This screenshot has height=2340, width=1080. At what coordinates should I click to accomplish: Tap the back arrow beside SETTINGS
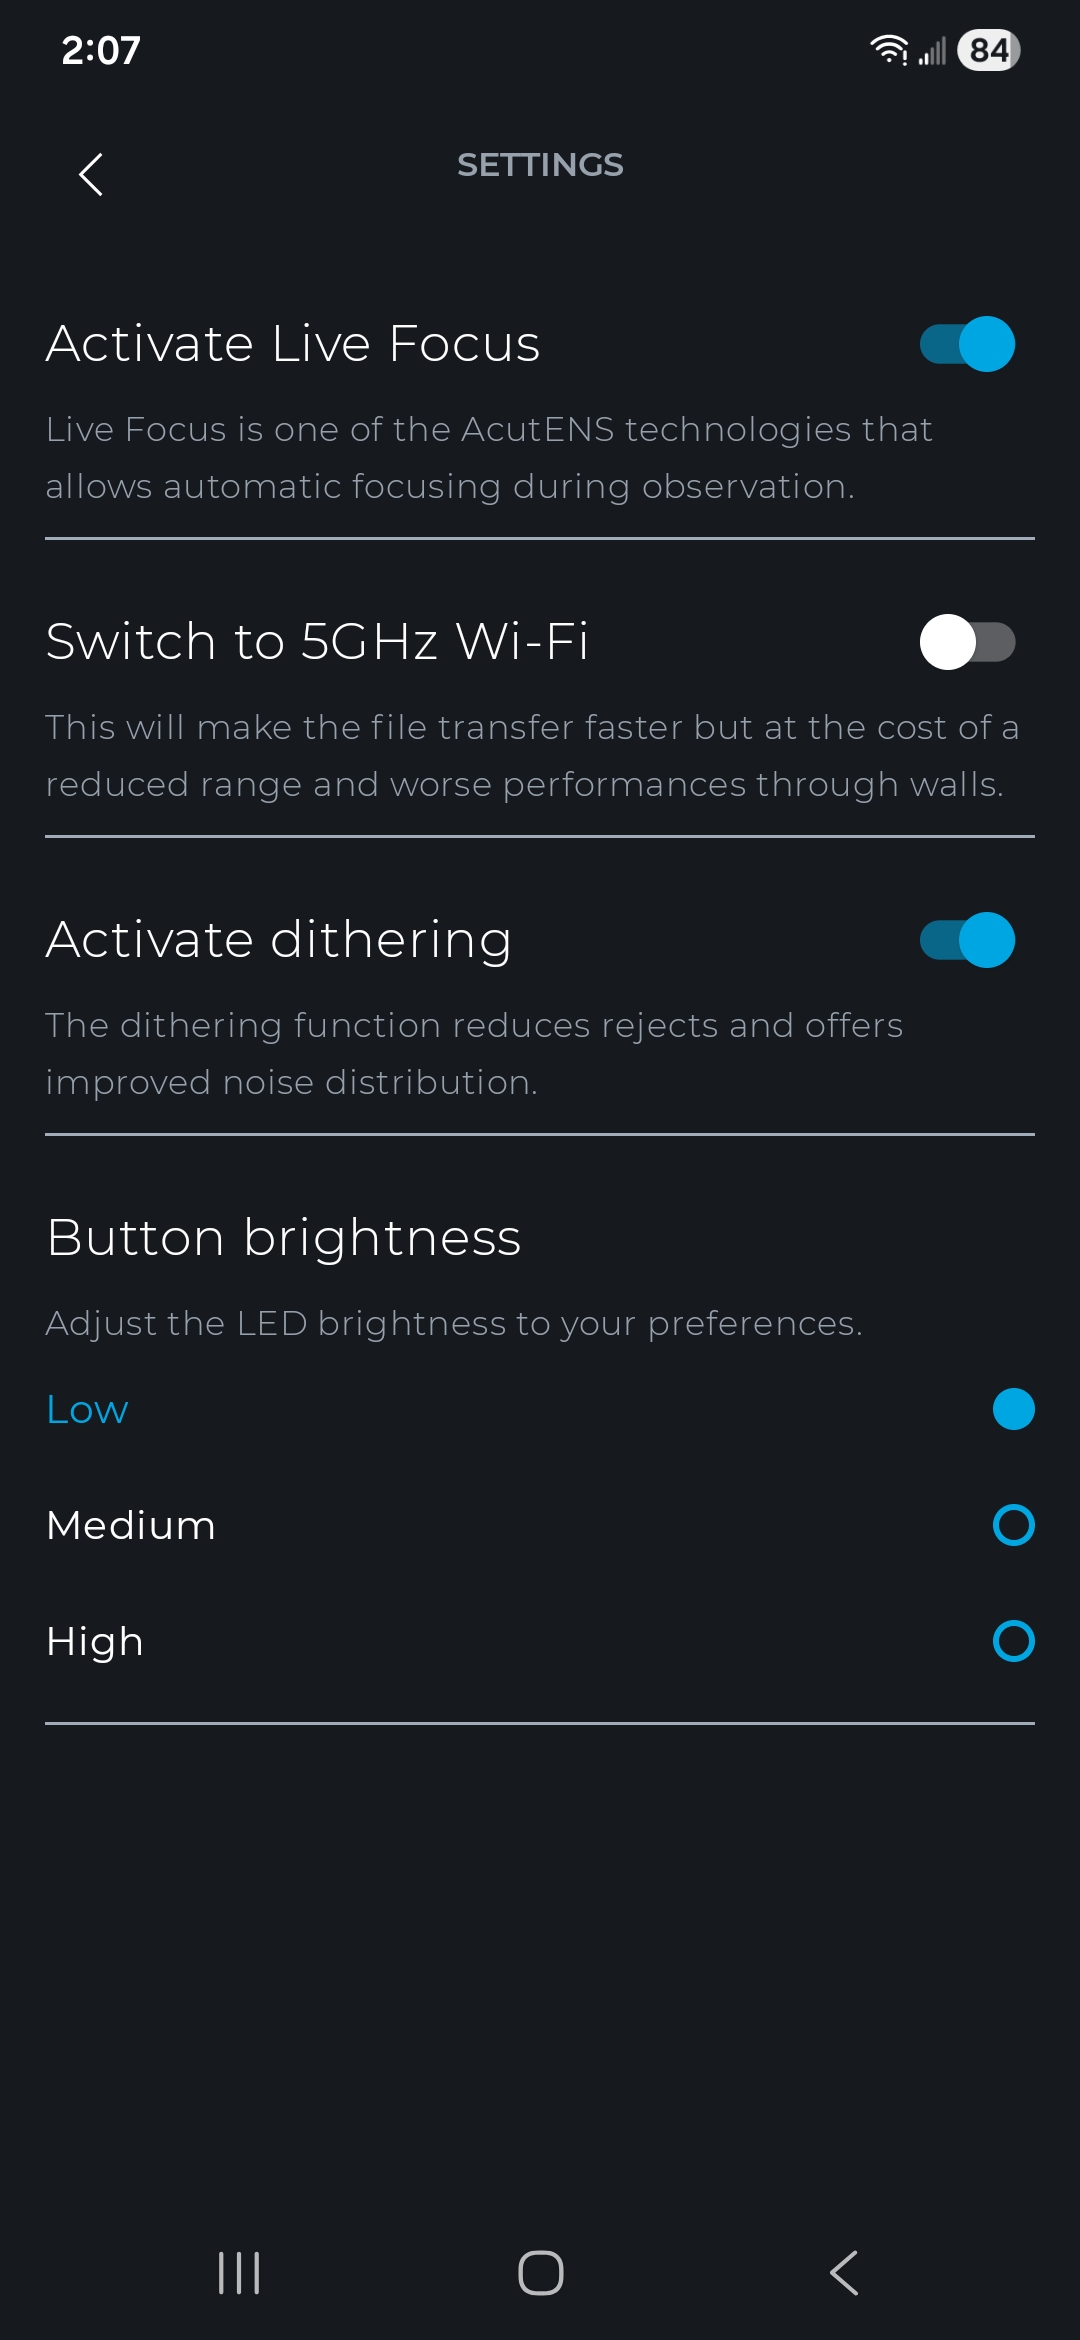(x=91, y=175)
